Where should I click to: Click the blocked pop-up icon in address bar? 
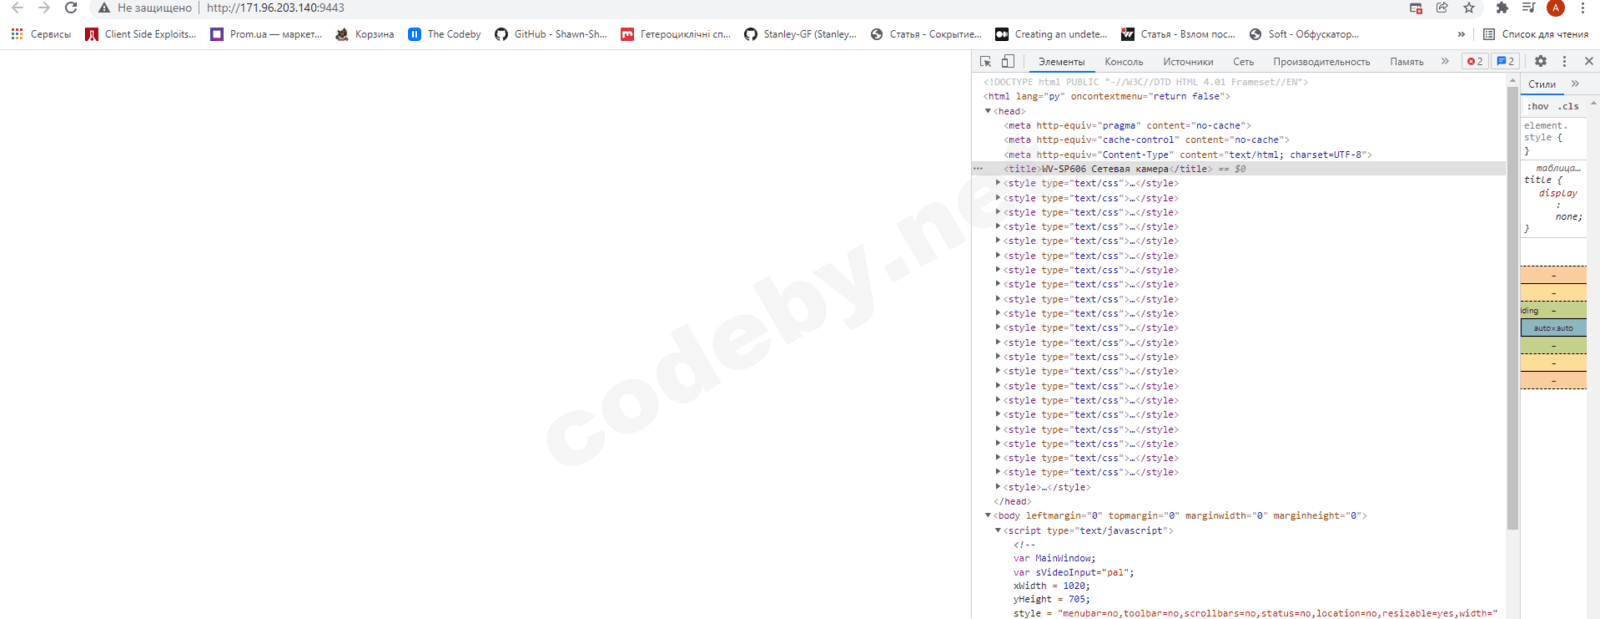point(1416,8)
